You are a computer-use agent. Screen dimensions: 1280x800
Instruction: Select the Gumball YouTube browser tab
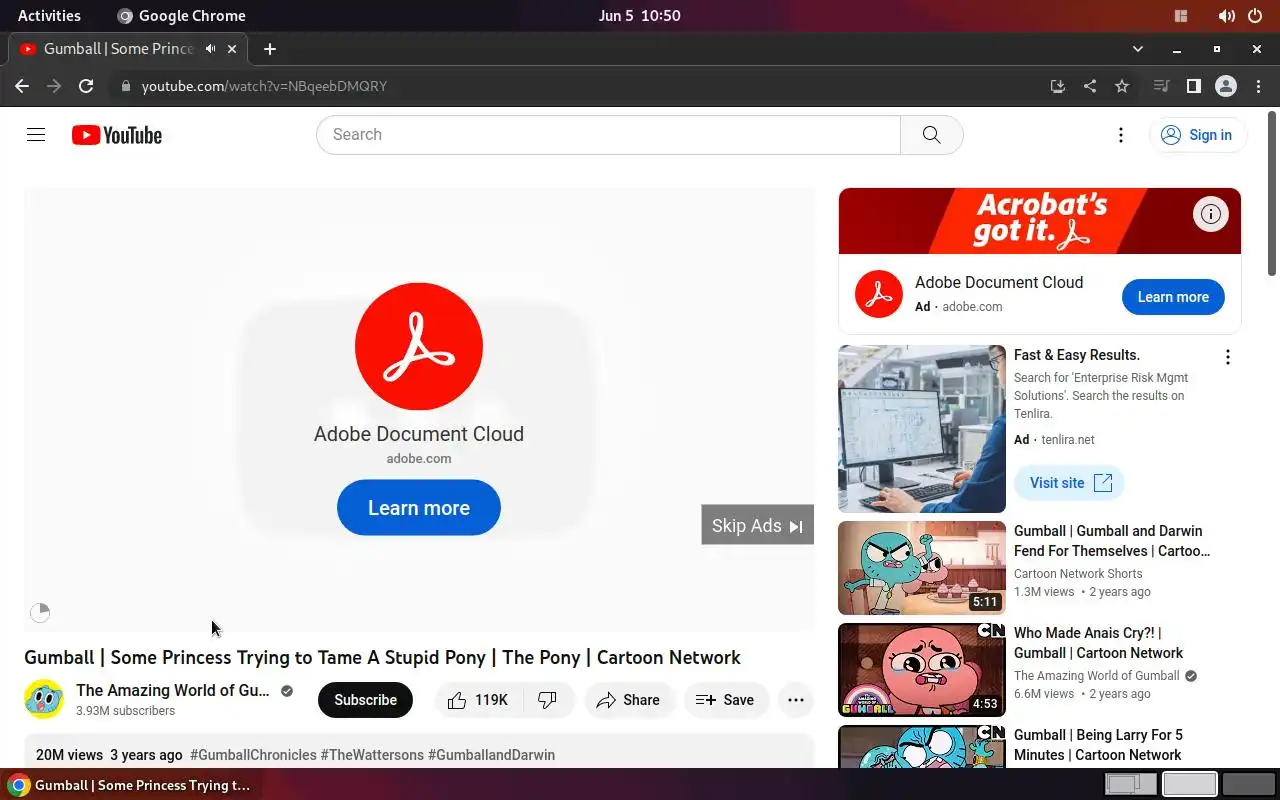128,49
